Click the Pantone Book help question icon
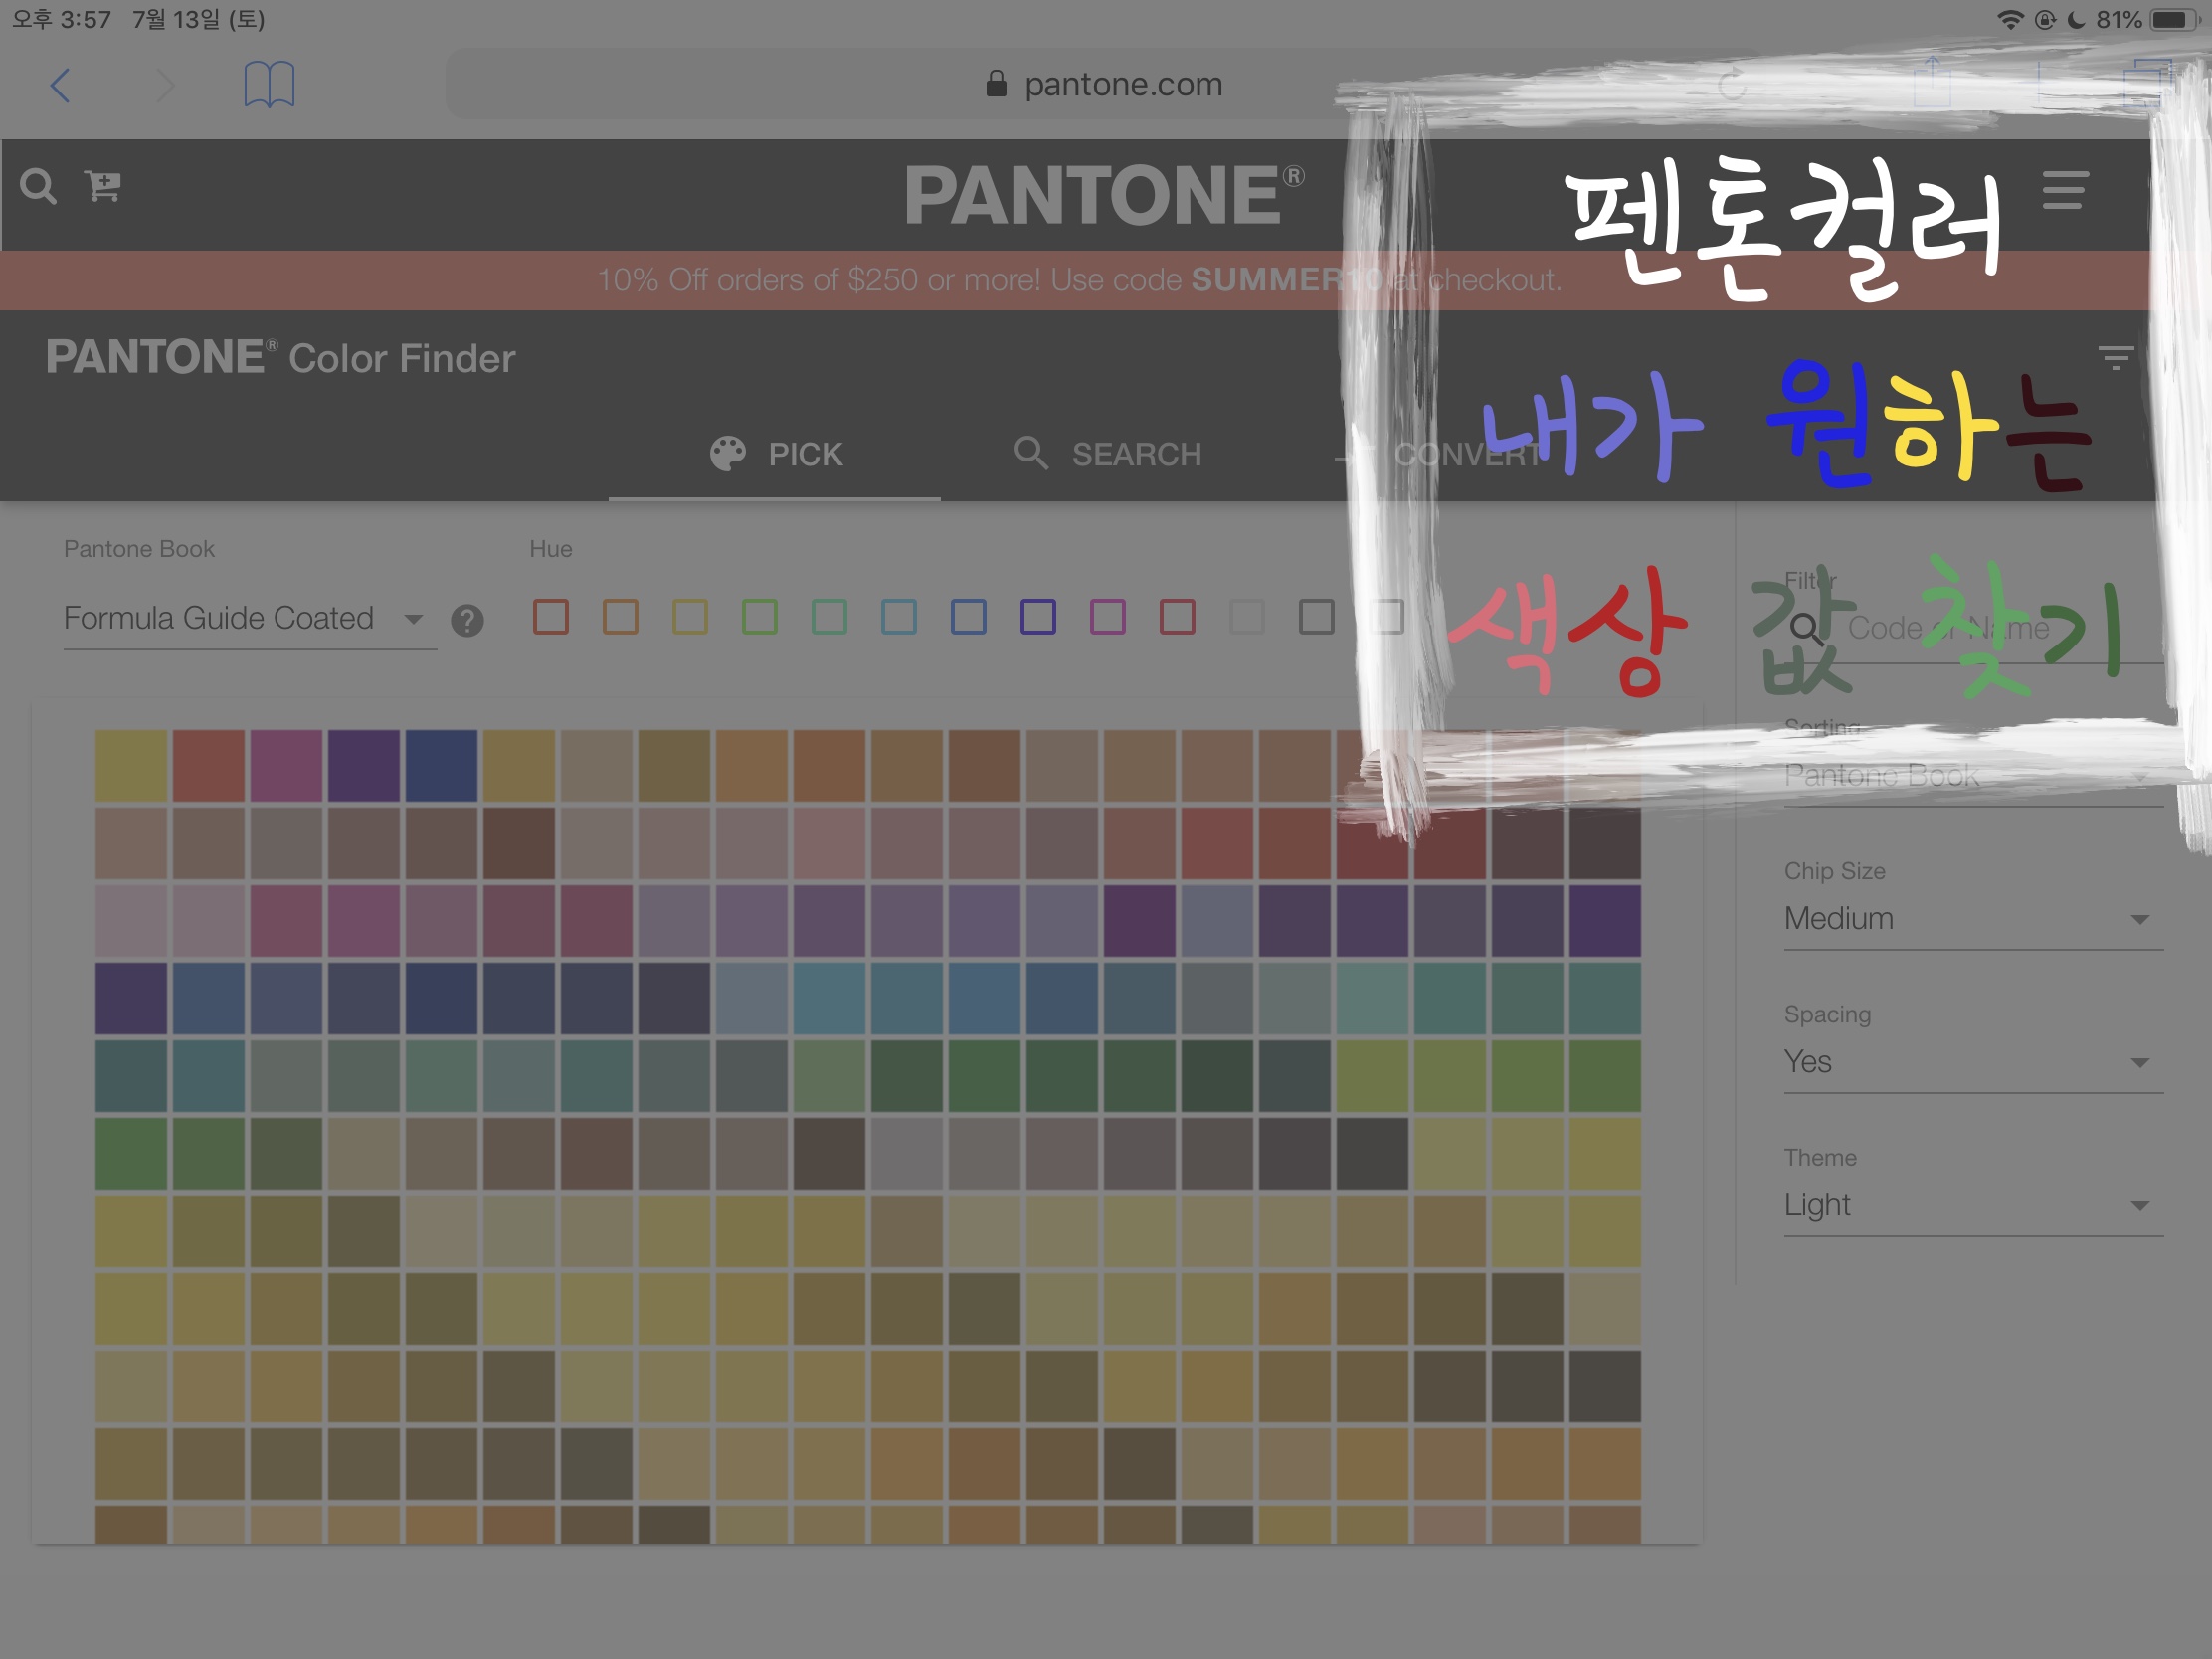The image size is (2212, 1659). [x=467, y=621]
